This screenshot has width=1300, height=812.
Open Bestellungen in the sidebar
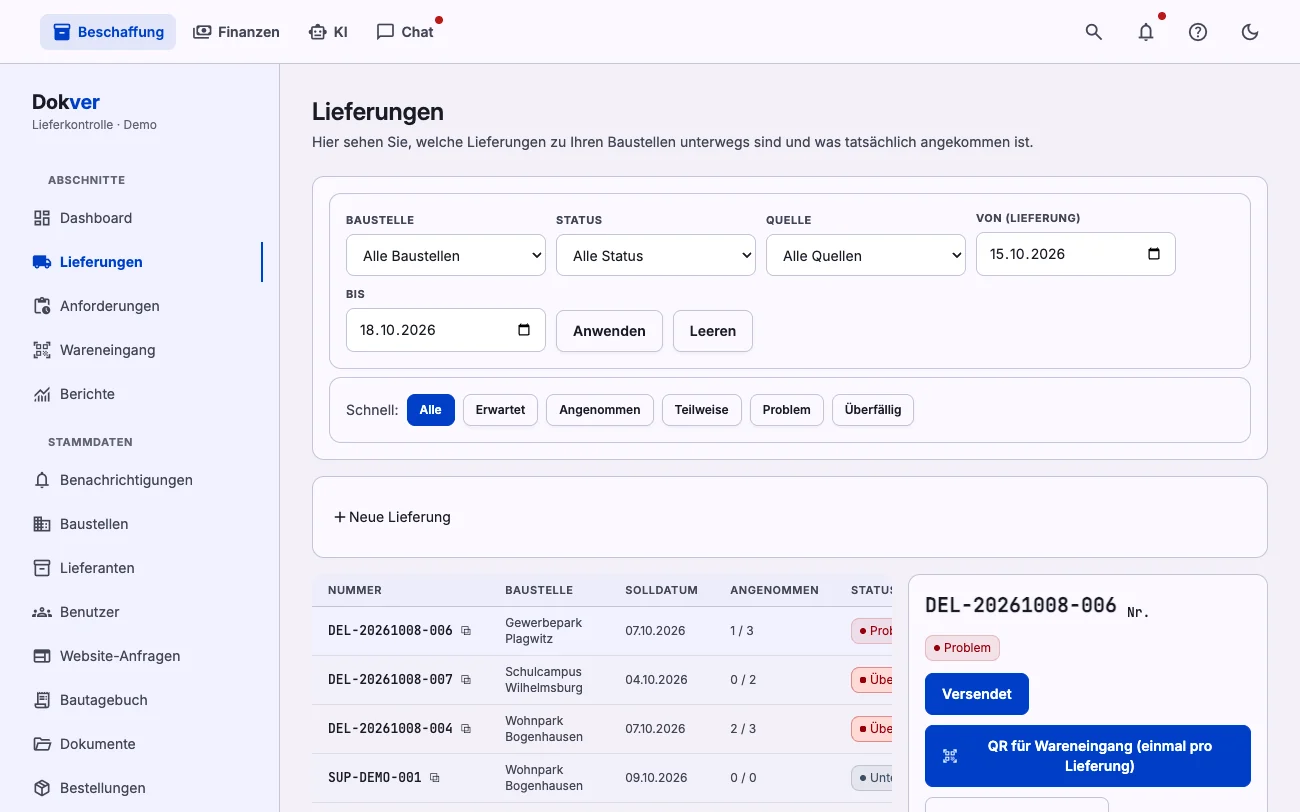[x=140, y=788]
